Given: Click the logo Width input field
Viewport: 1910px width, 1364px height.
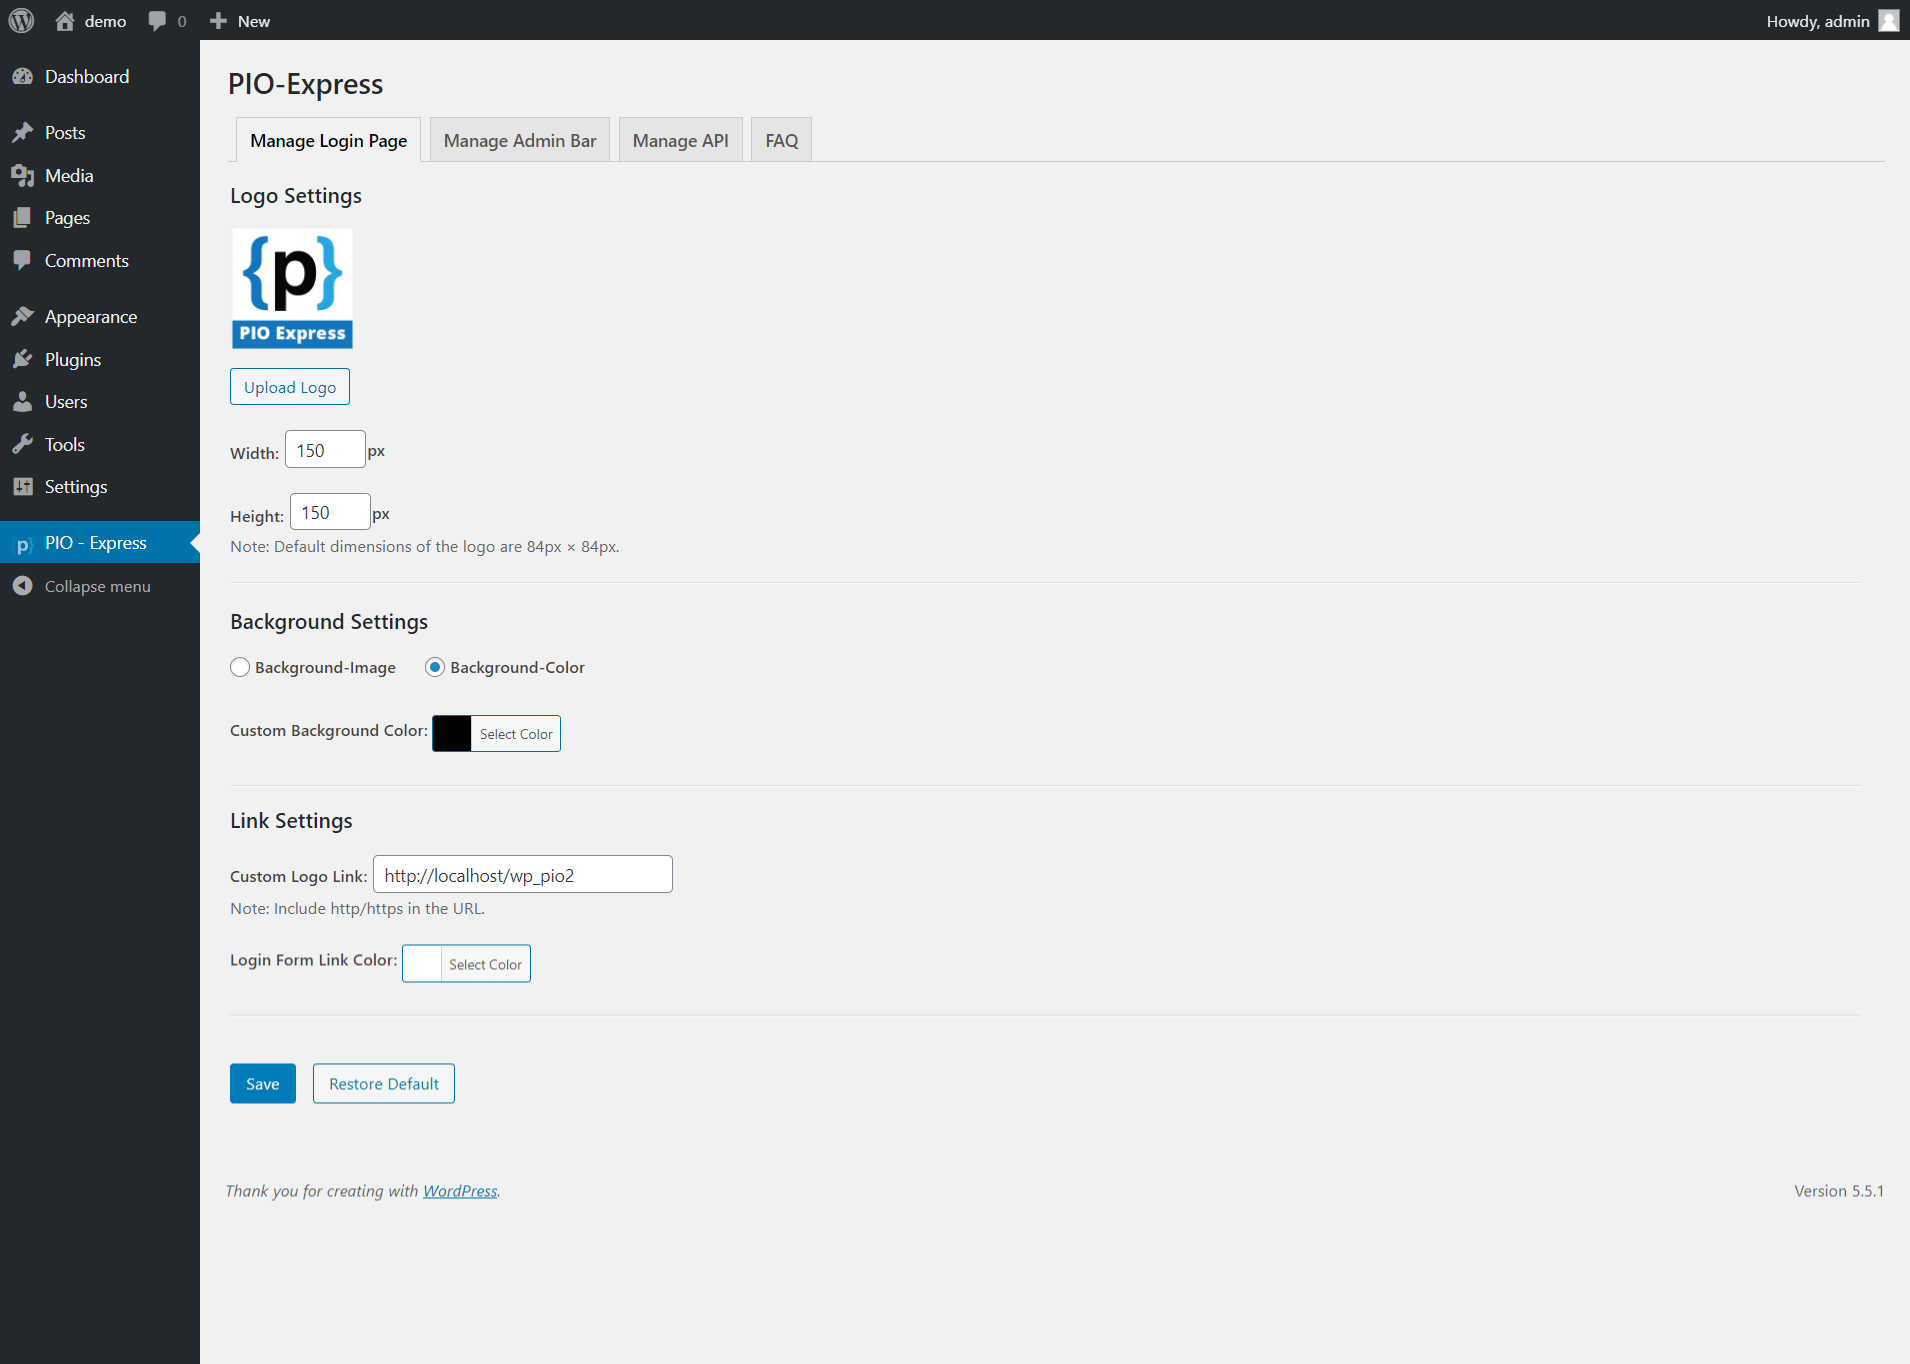Looking at the screenshot, I should 325,450.
